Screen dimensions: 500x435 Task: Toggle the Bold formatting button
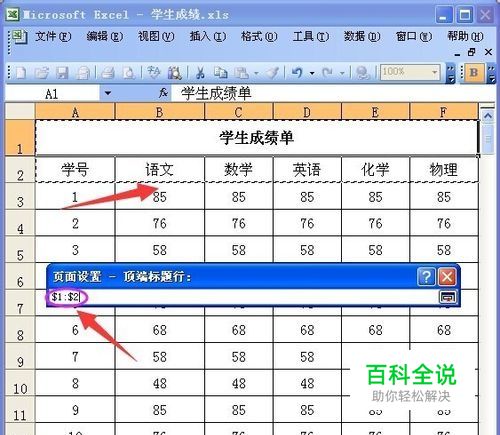click(474, 73)
